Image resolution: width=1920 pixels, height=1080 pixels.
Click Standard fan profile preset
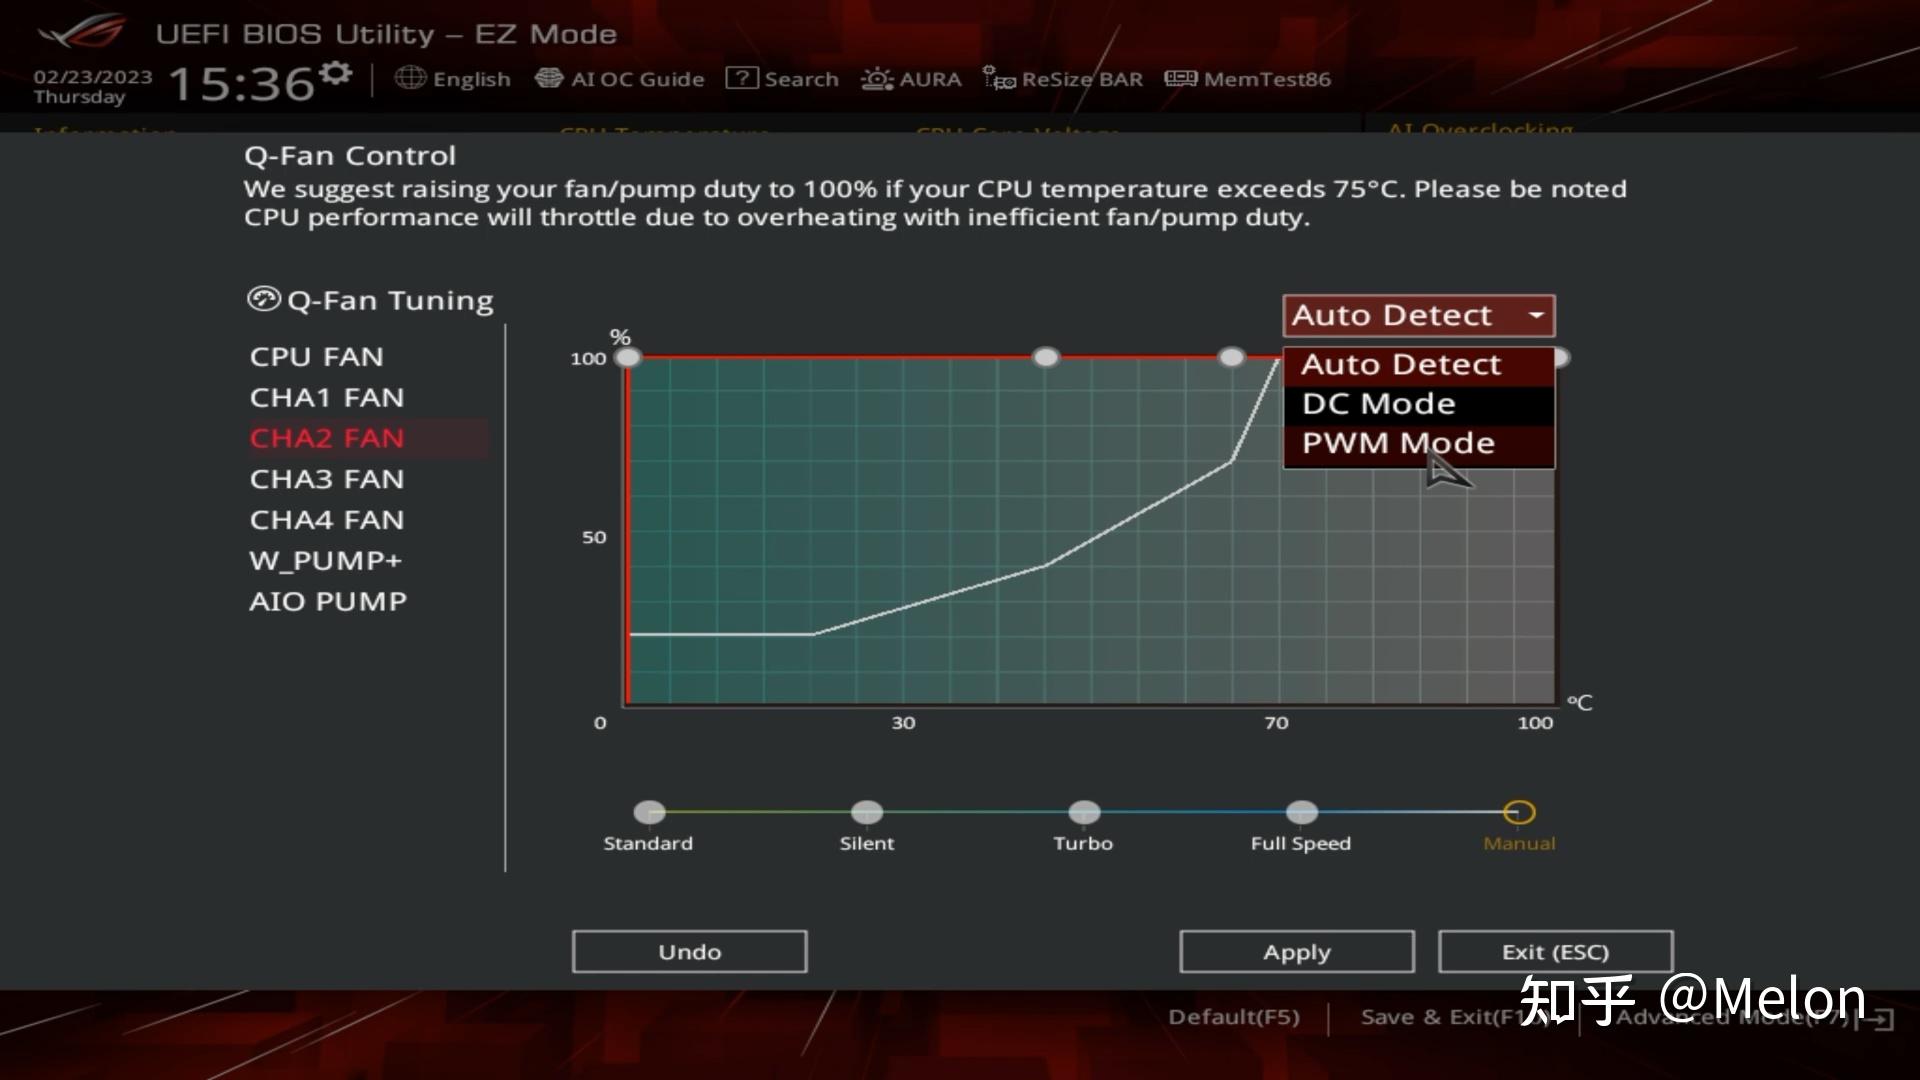click(x=646, y=811)
